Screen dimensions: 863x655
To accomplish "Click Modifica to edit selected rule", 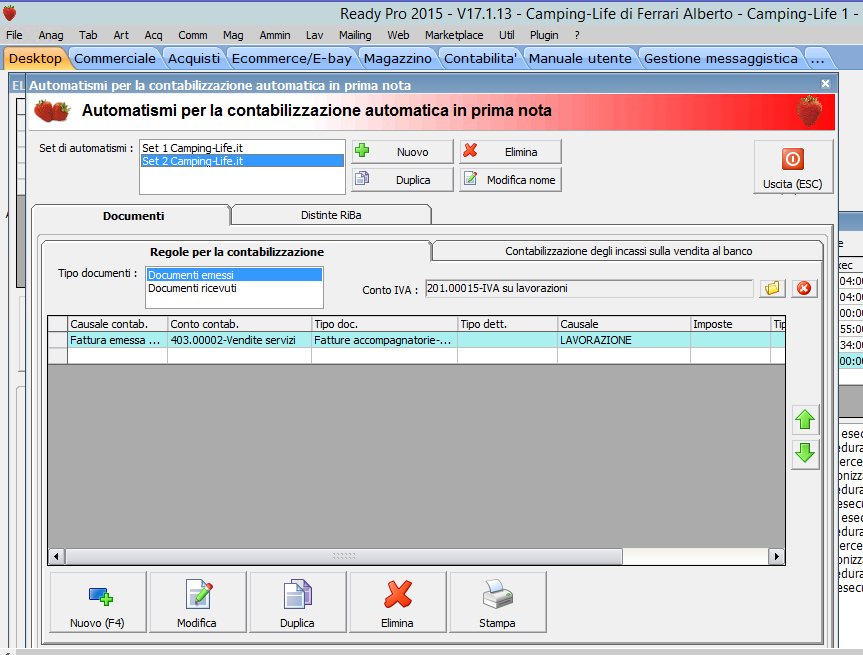I will [198, 602].
